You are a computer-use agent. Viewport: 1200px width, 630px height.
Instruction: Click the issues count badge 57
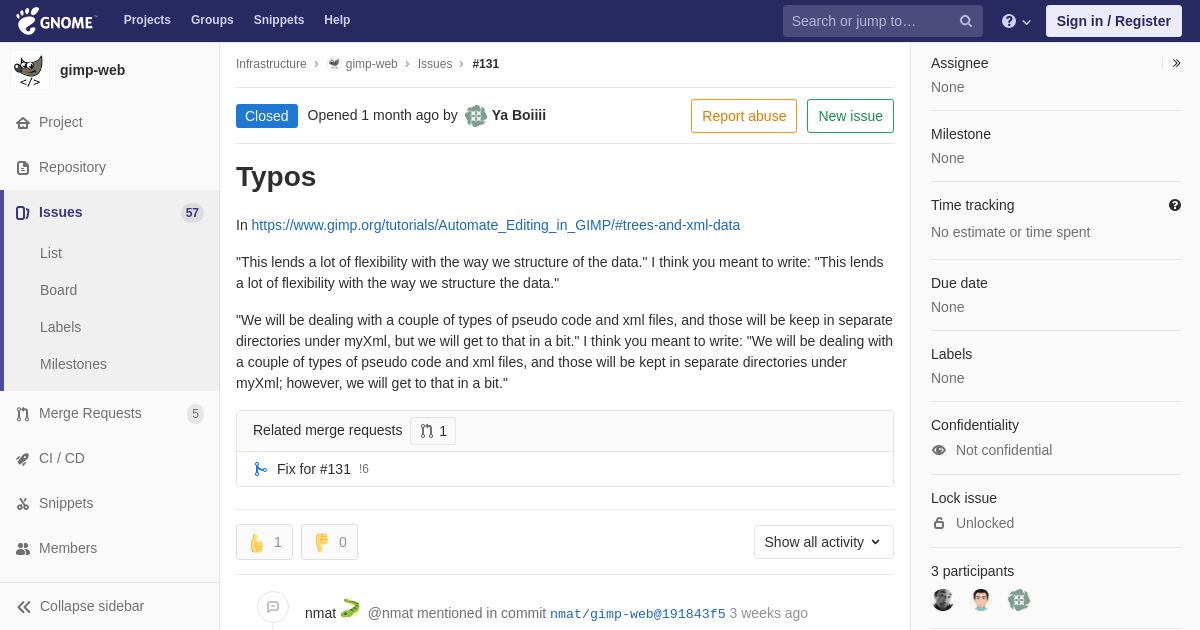tap(192, 212)
